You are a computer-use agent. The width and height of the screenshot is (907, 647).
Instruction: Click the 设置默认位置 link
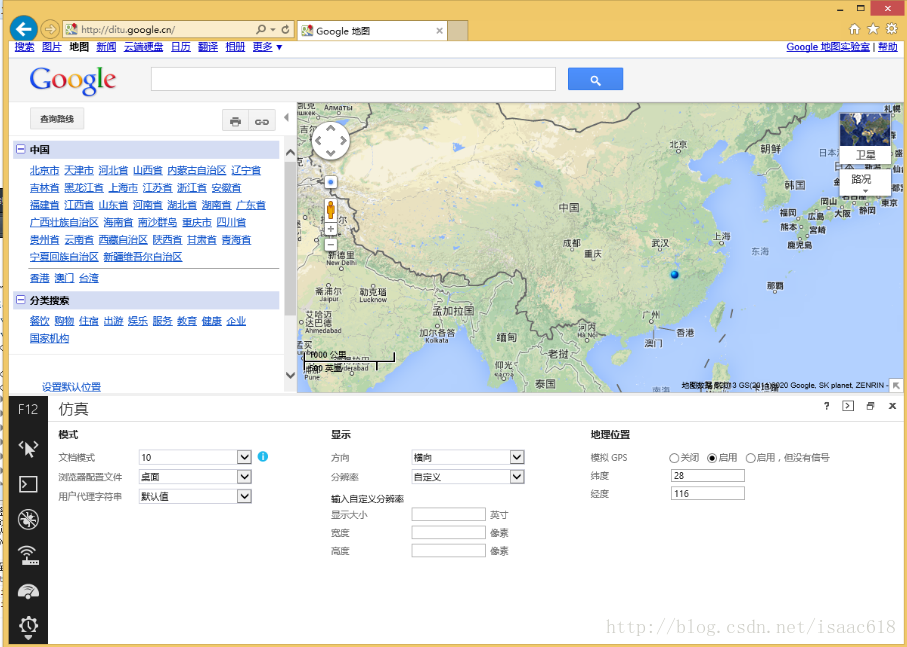(71, 387)
